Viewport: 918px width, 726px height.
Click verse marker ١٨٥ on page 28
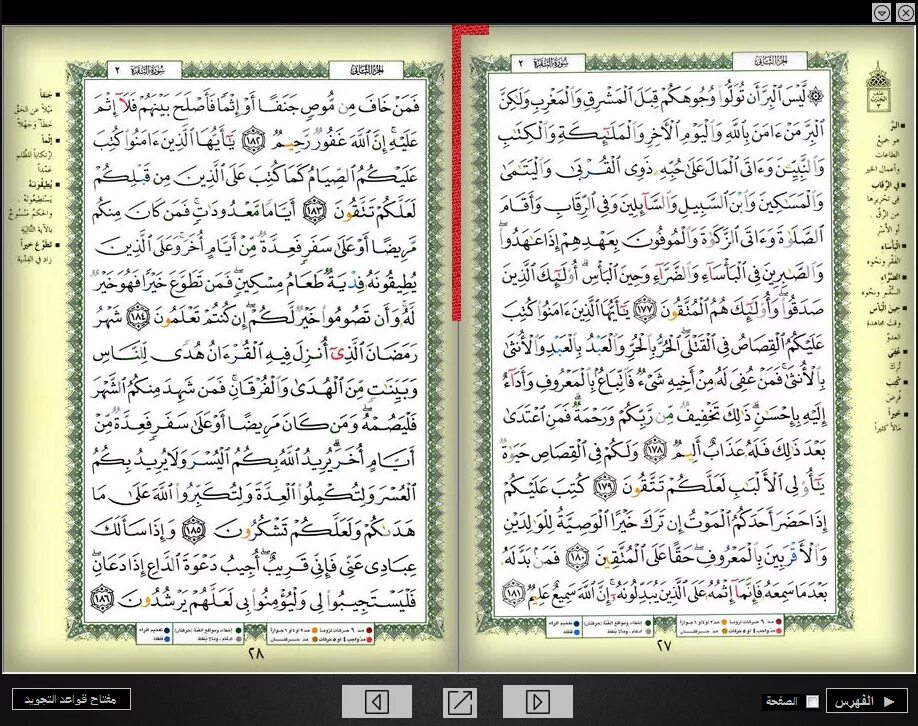pyautogui.click(x=193, y=530)
